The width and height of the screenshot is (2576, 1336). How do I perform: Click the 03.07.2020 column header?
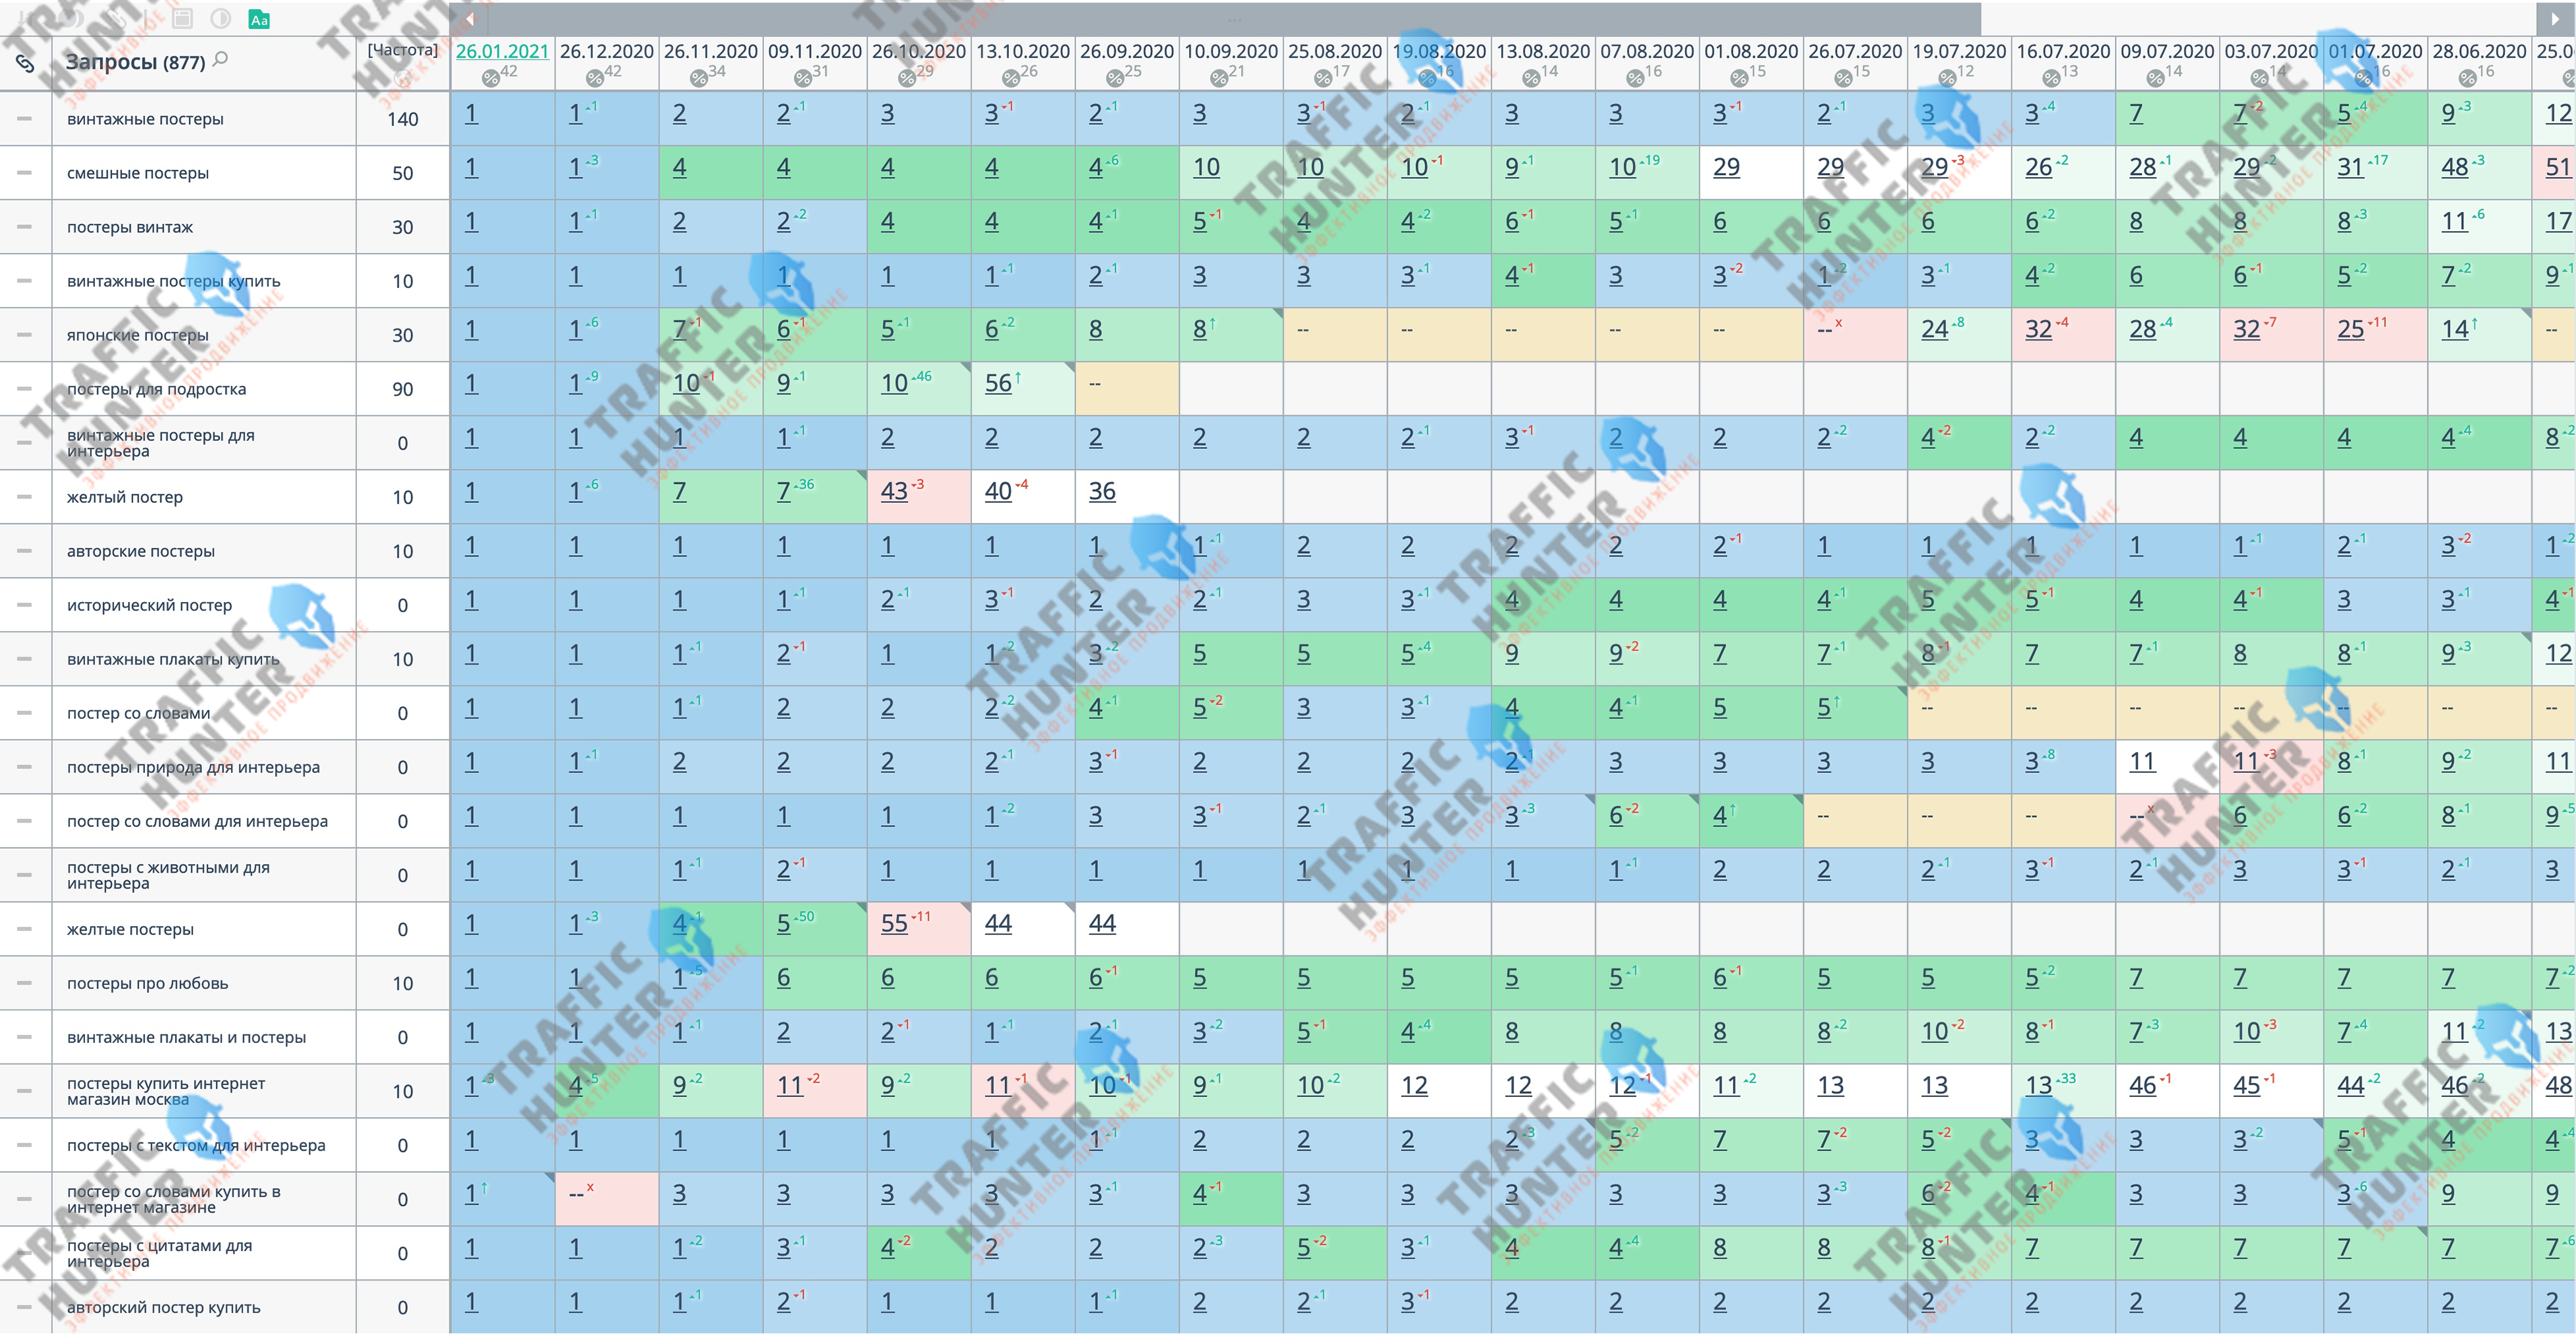[2271, 64]
